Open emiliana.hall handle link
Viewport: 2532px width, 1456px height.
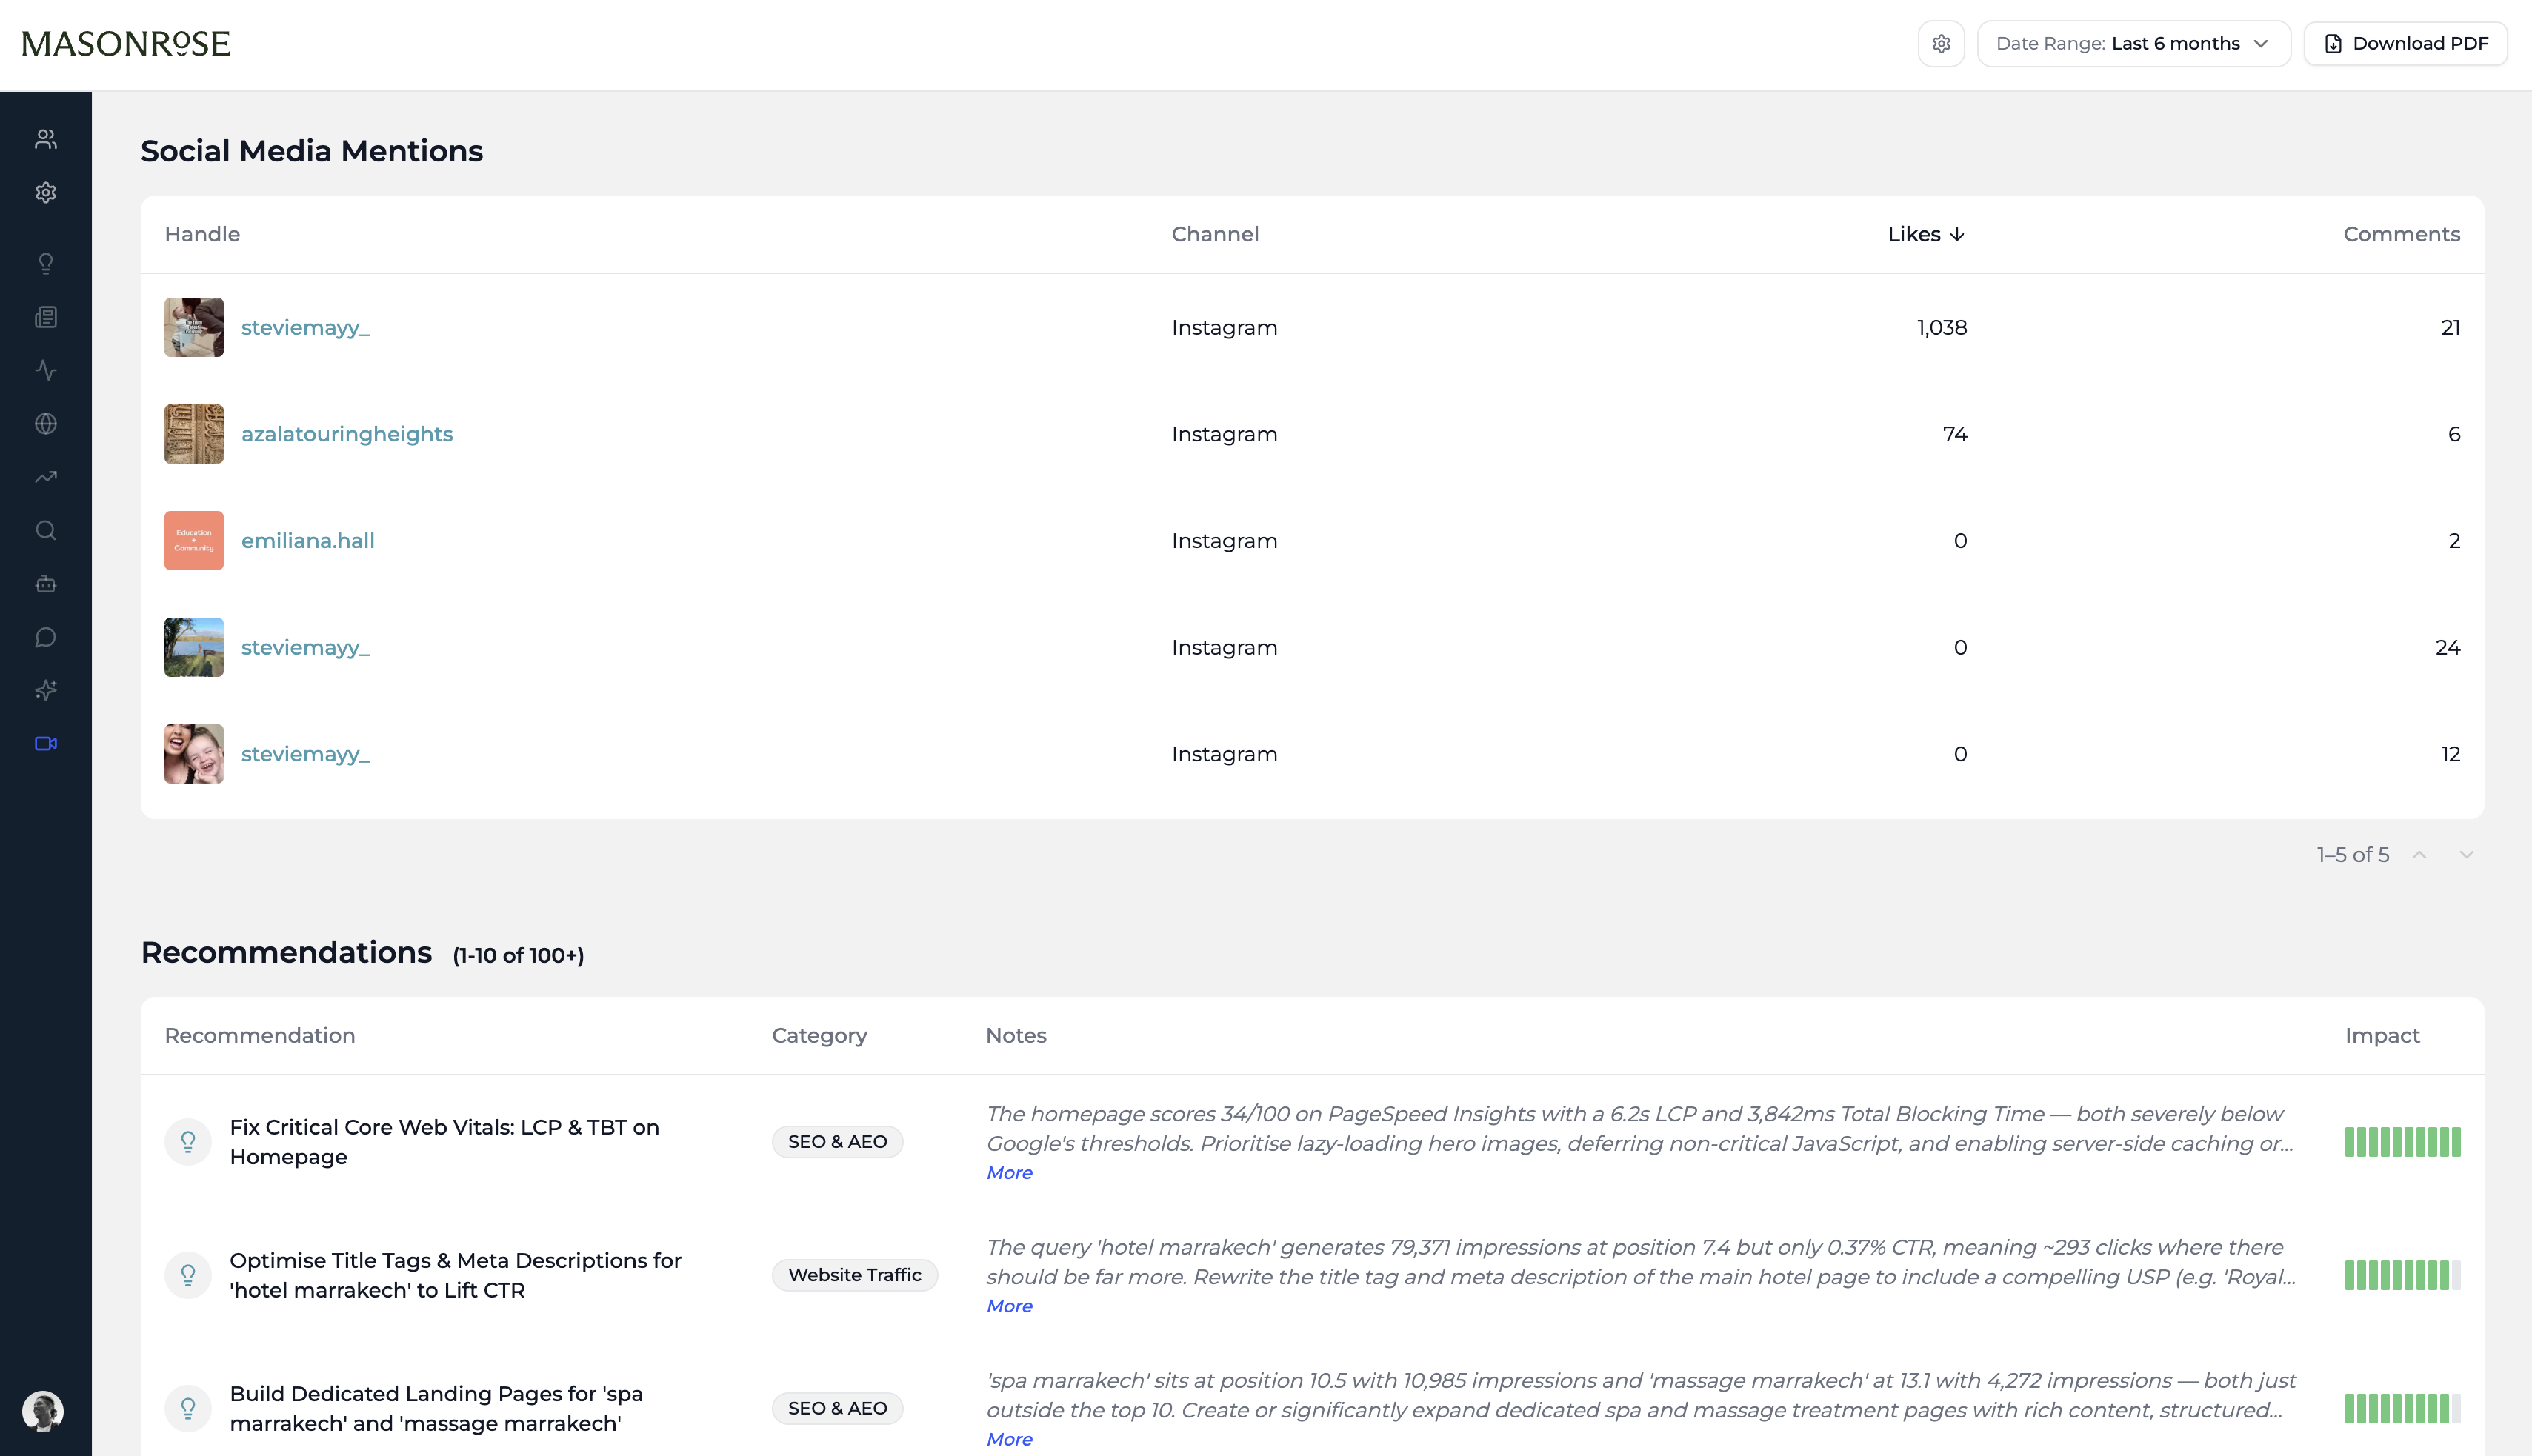[x=308, y=541]
